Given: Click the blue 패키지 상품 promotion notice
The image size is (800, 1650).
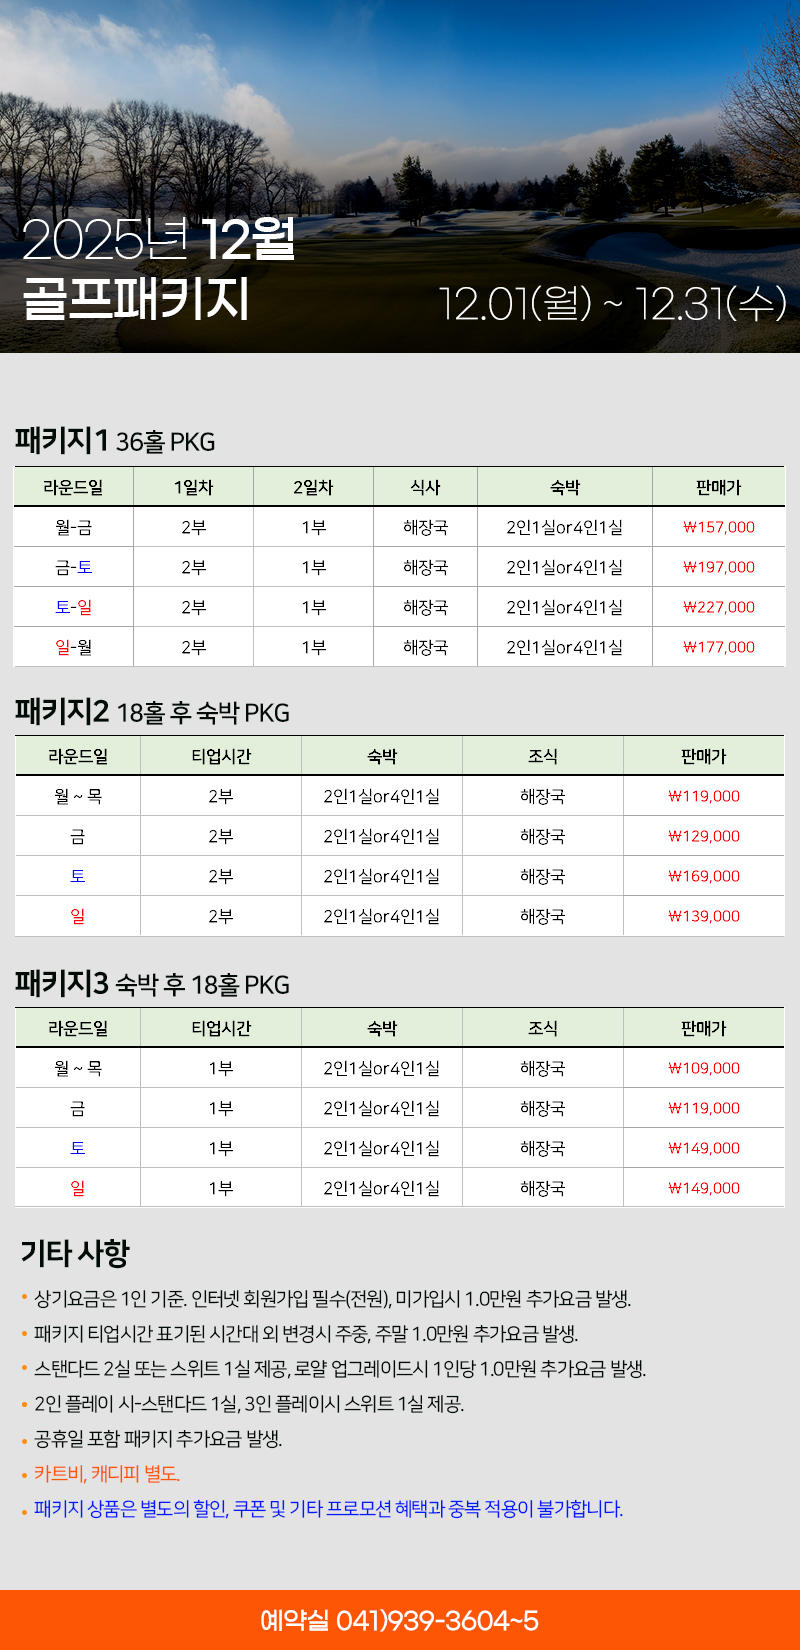Looking at the screenshot, I should pos(328,1508).
